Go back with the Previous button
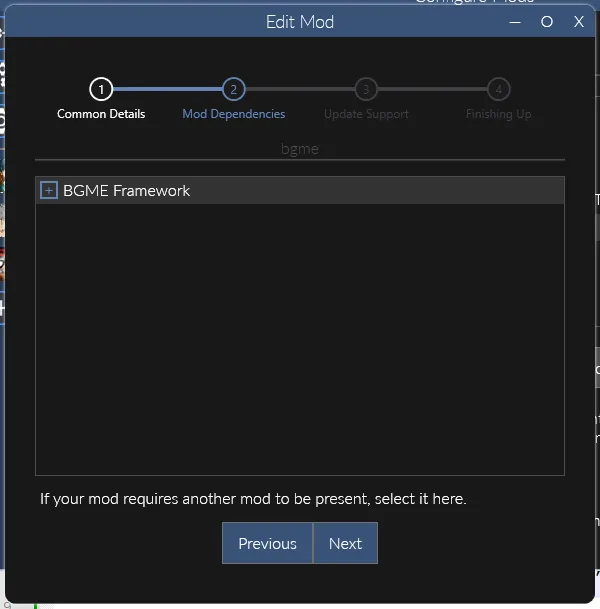The image size is (600, 609). (x=267, y=543)
